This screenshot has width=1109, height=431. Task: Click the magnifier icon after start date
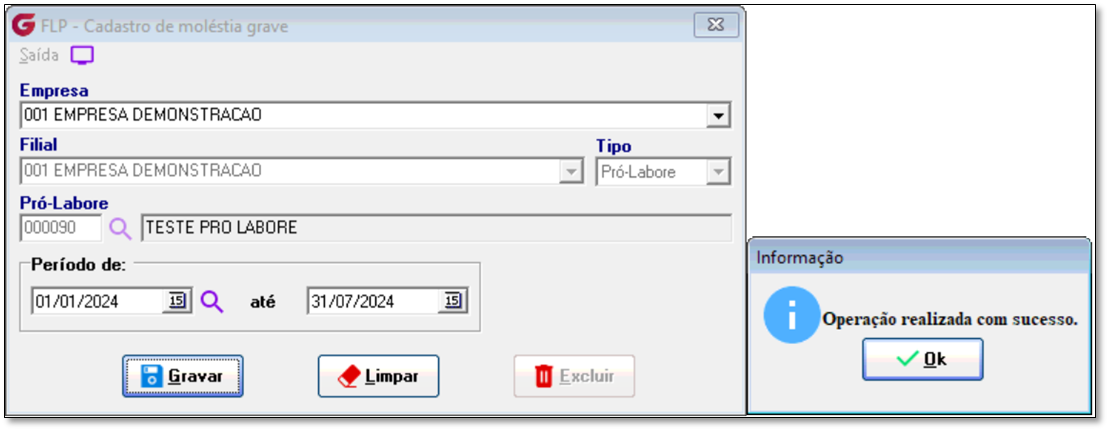(211, 301)
